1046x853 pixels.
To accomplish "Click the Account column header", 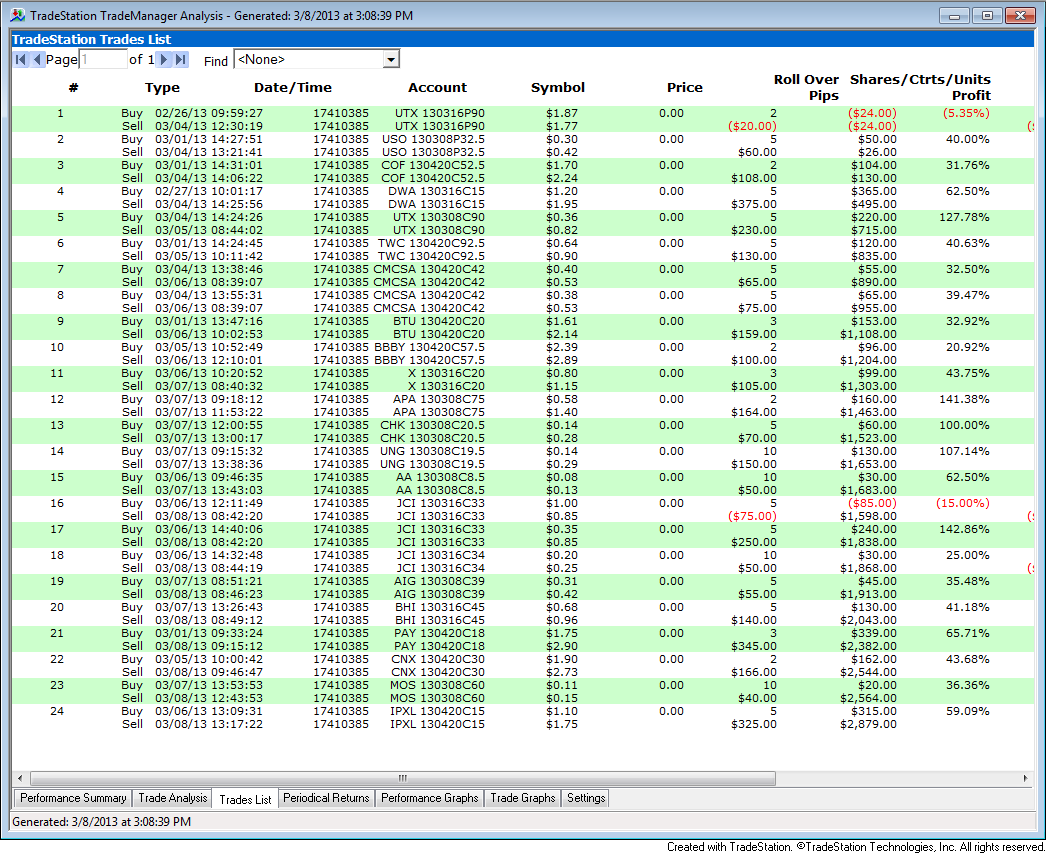I will [x=438, y=87].
